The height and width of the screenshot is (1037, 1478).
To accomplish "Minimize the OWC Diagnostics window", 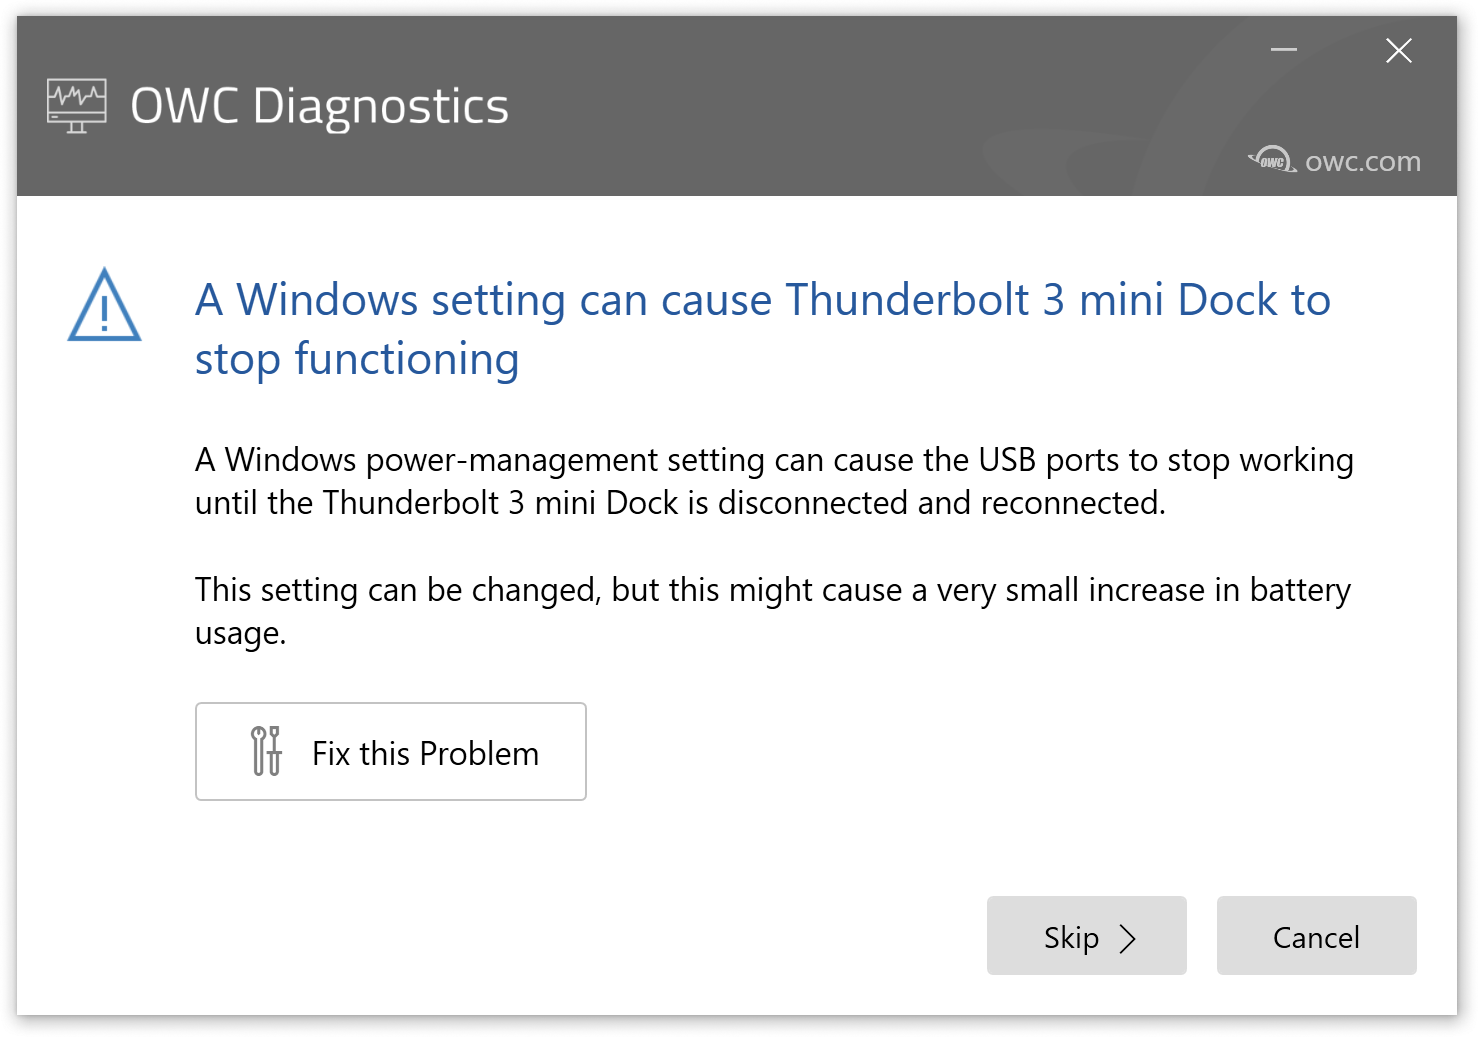I will click(1284, 50).
